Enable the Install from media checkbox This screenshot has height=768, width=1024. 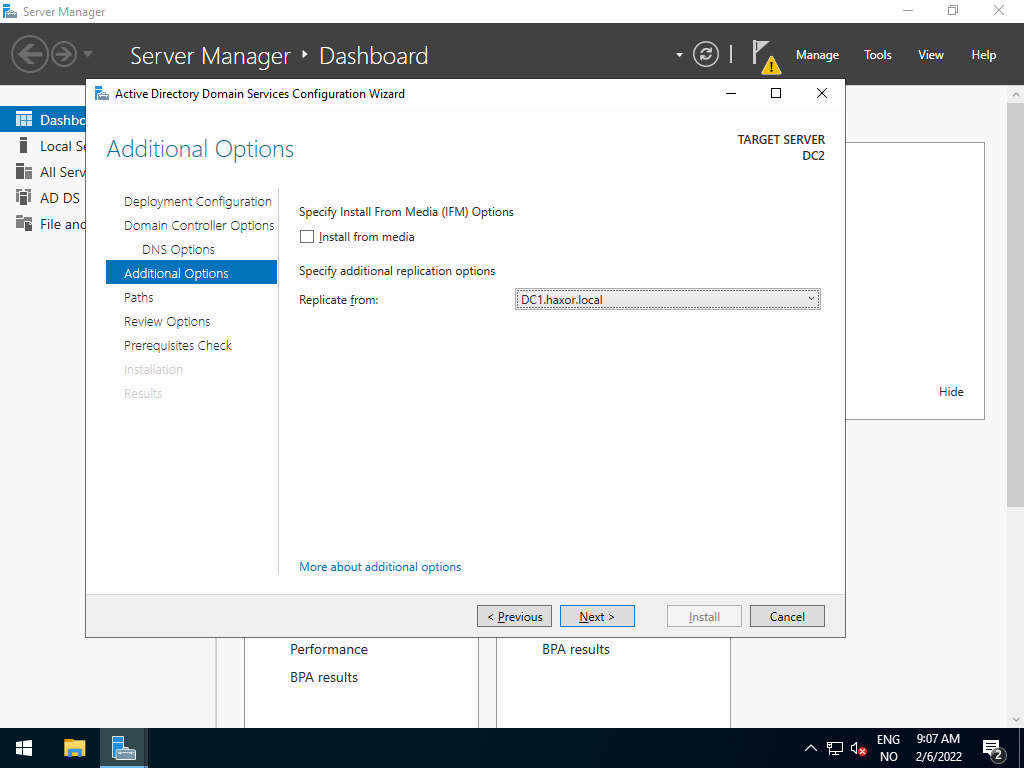pos(307,237)
